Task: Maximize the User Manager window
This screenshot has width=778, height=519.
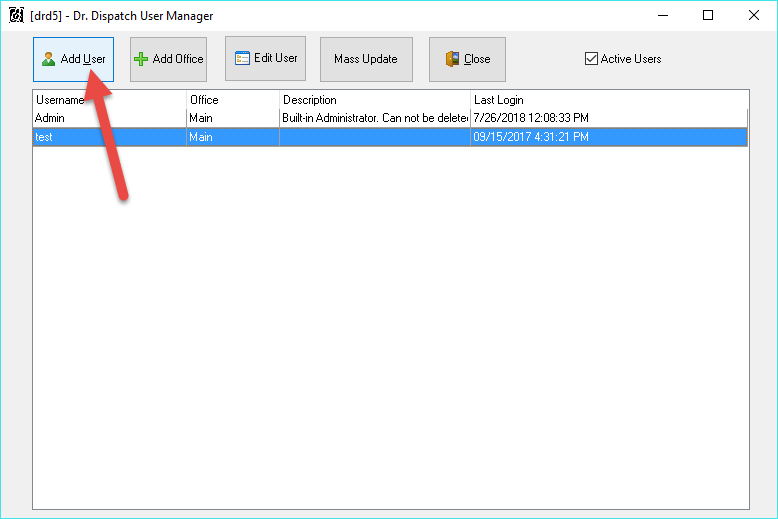Action: (x=708, y=15)
